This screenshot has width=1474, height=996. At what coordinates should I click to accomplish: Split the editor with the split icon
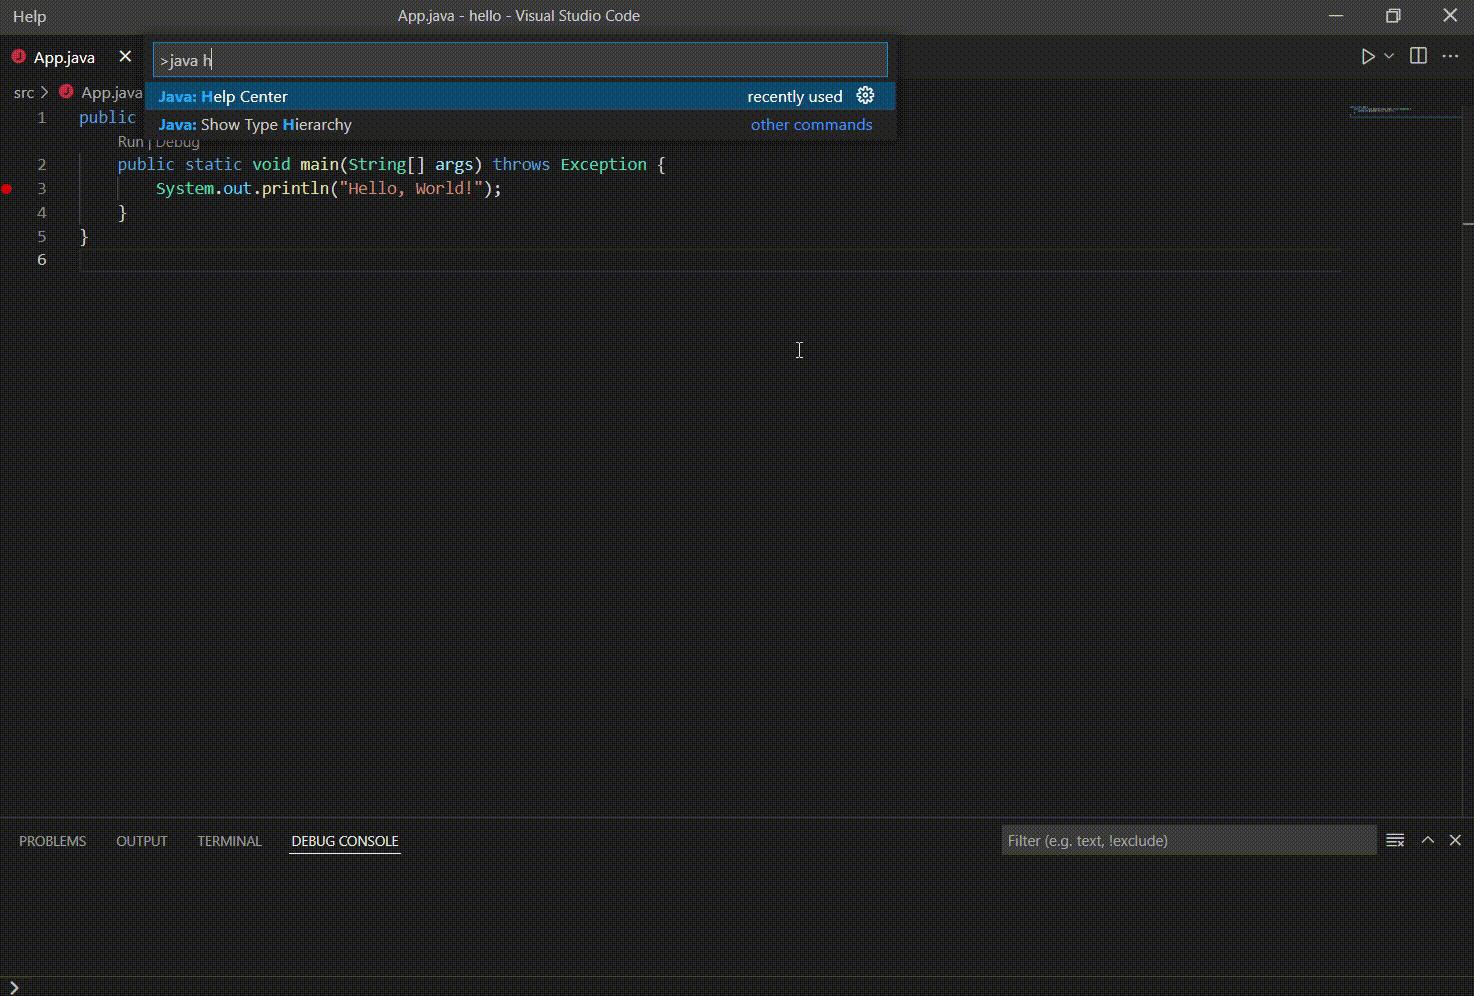pos(1418,56)
